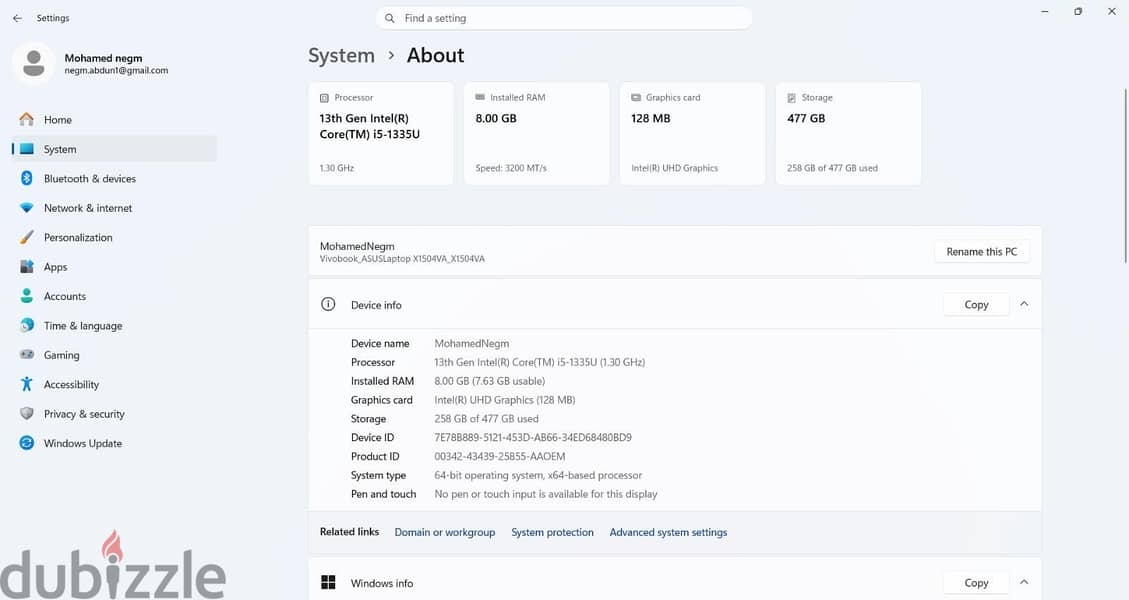Select the Device ID value text

533,437
